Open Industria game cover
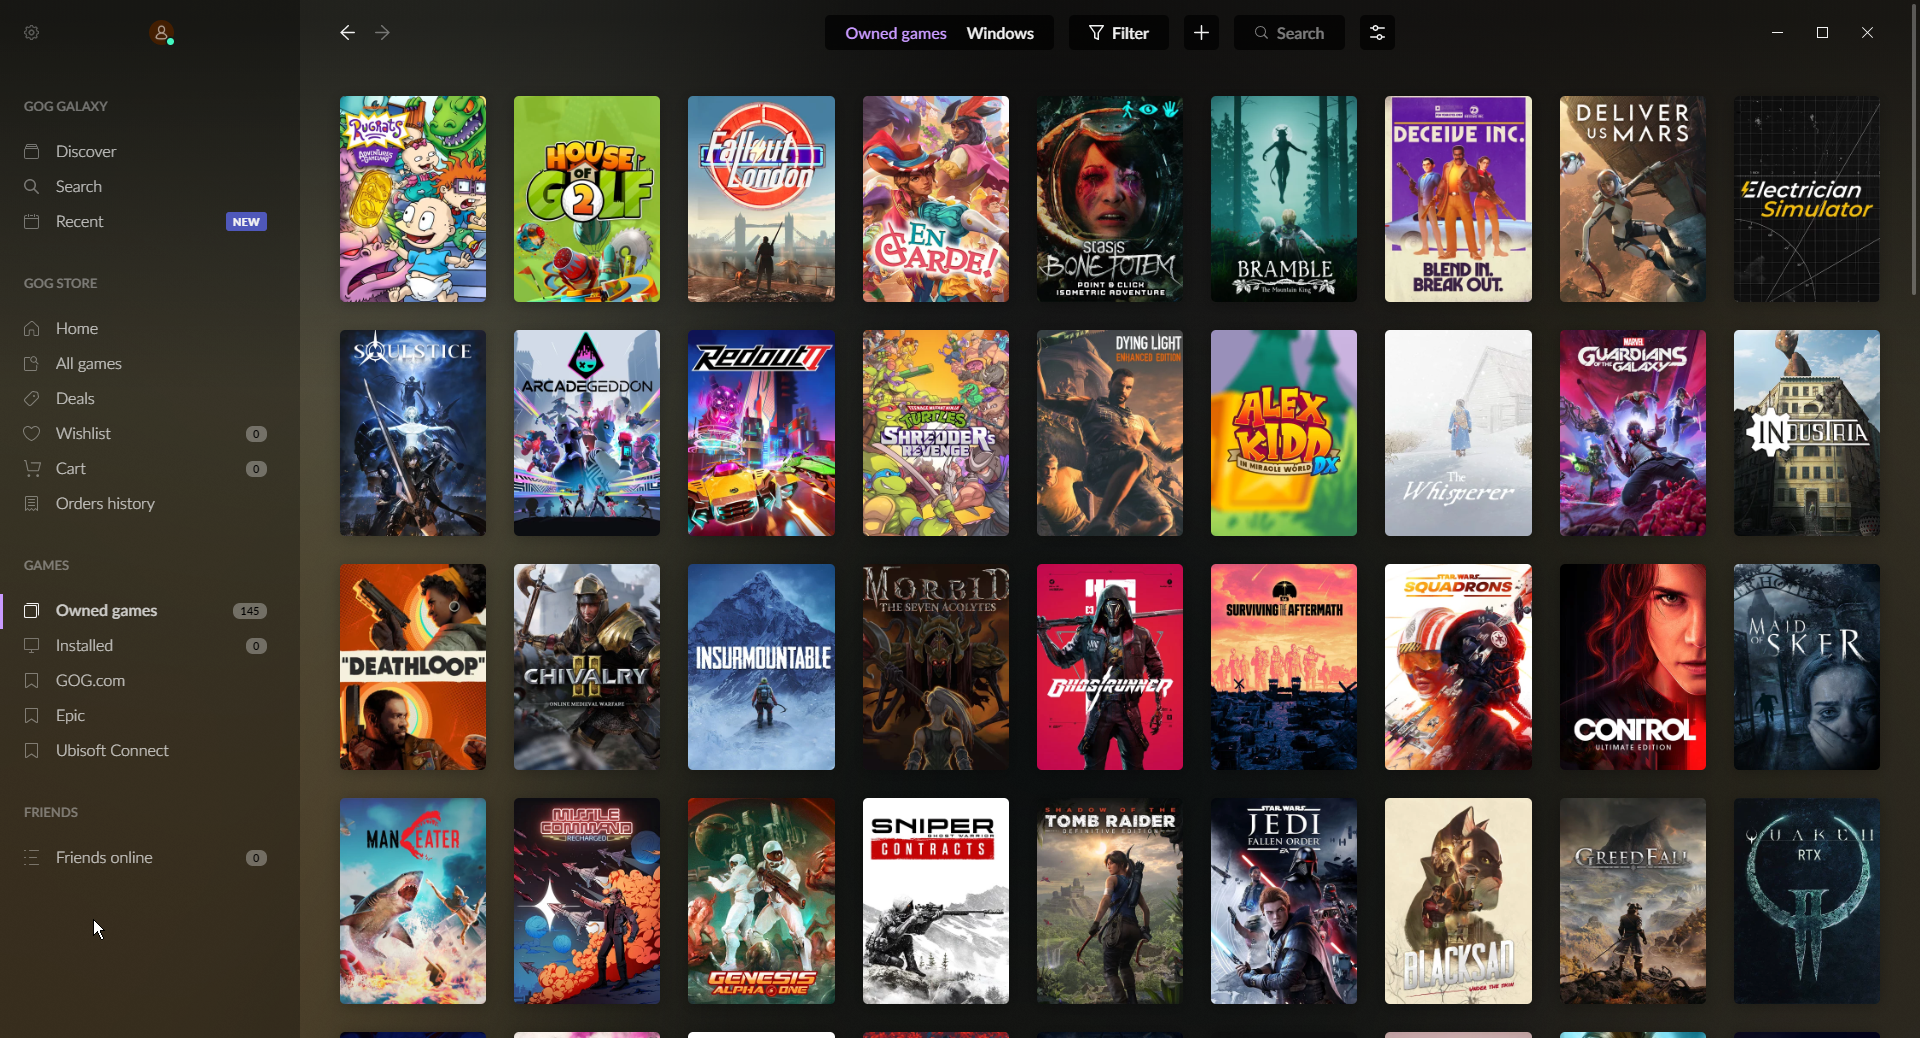1920x1038 pixels. 1807,433
